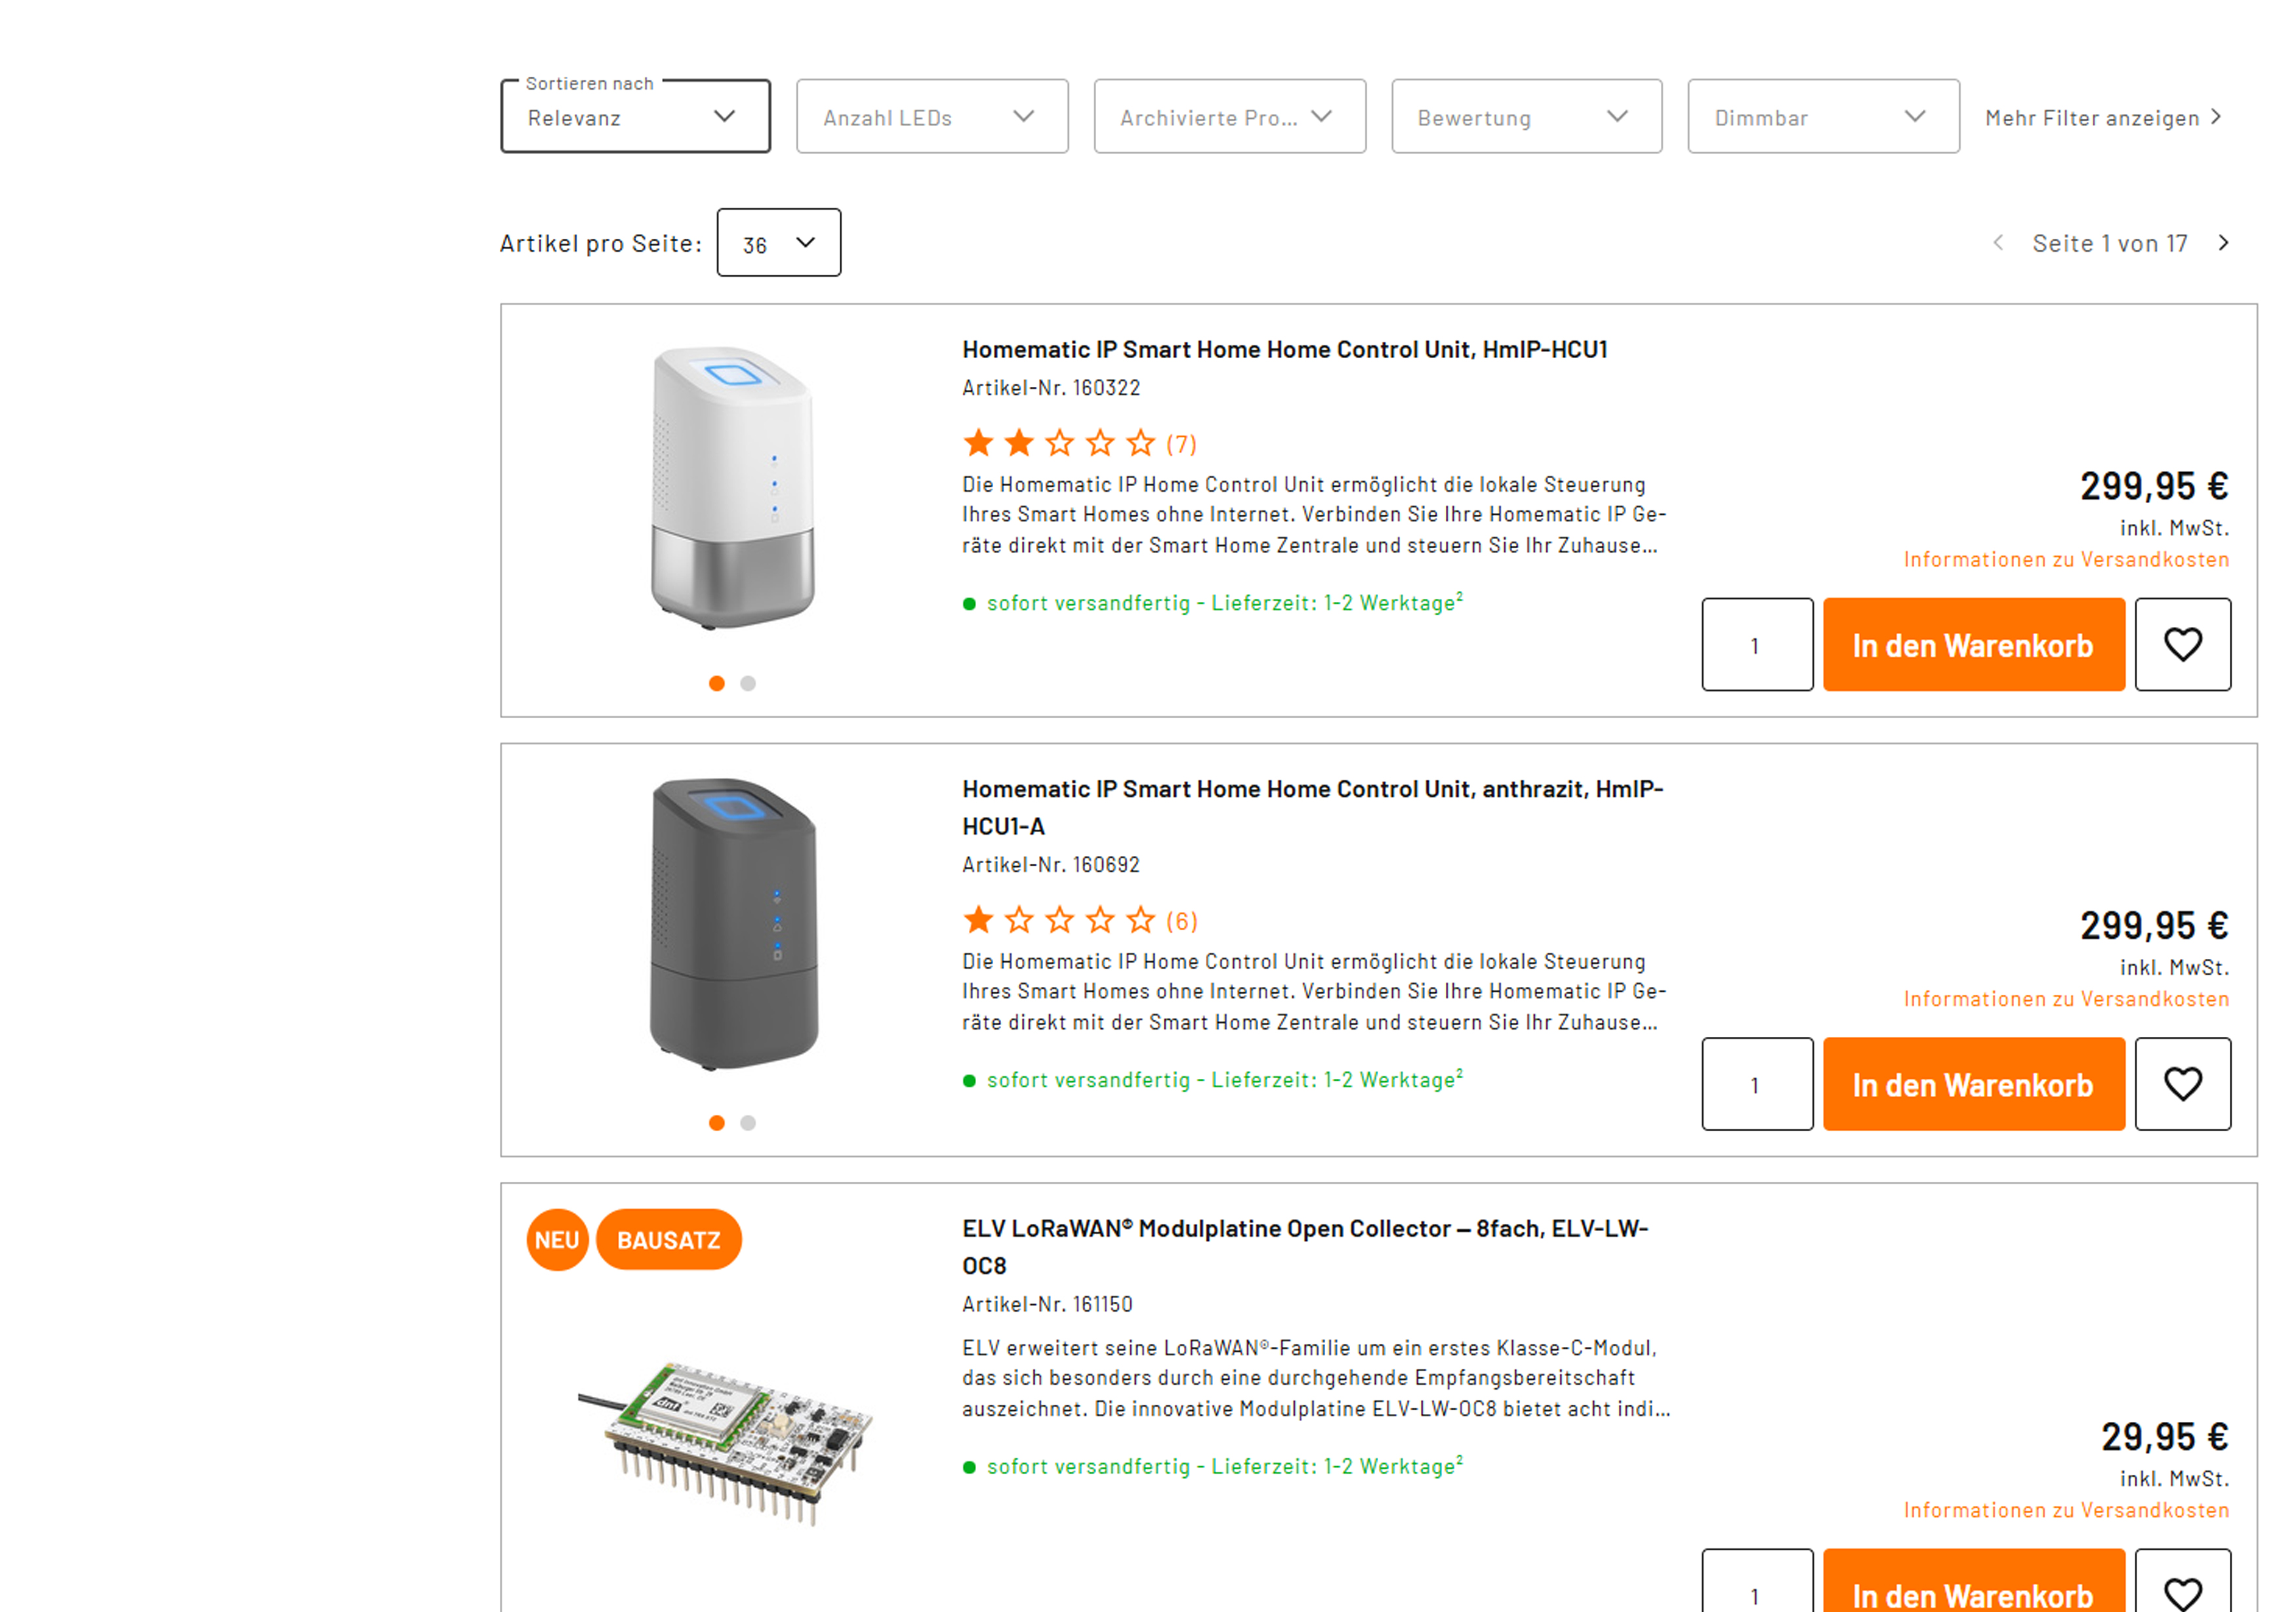
Task: Change Artikel pro Seite from 36
Action: tap(778, 243)
